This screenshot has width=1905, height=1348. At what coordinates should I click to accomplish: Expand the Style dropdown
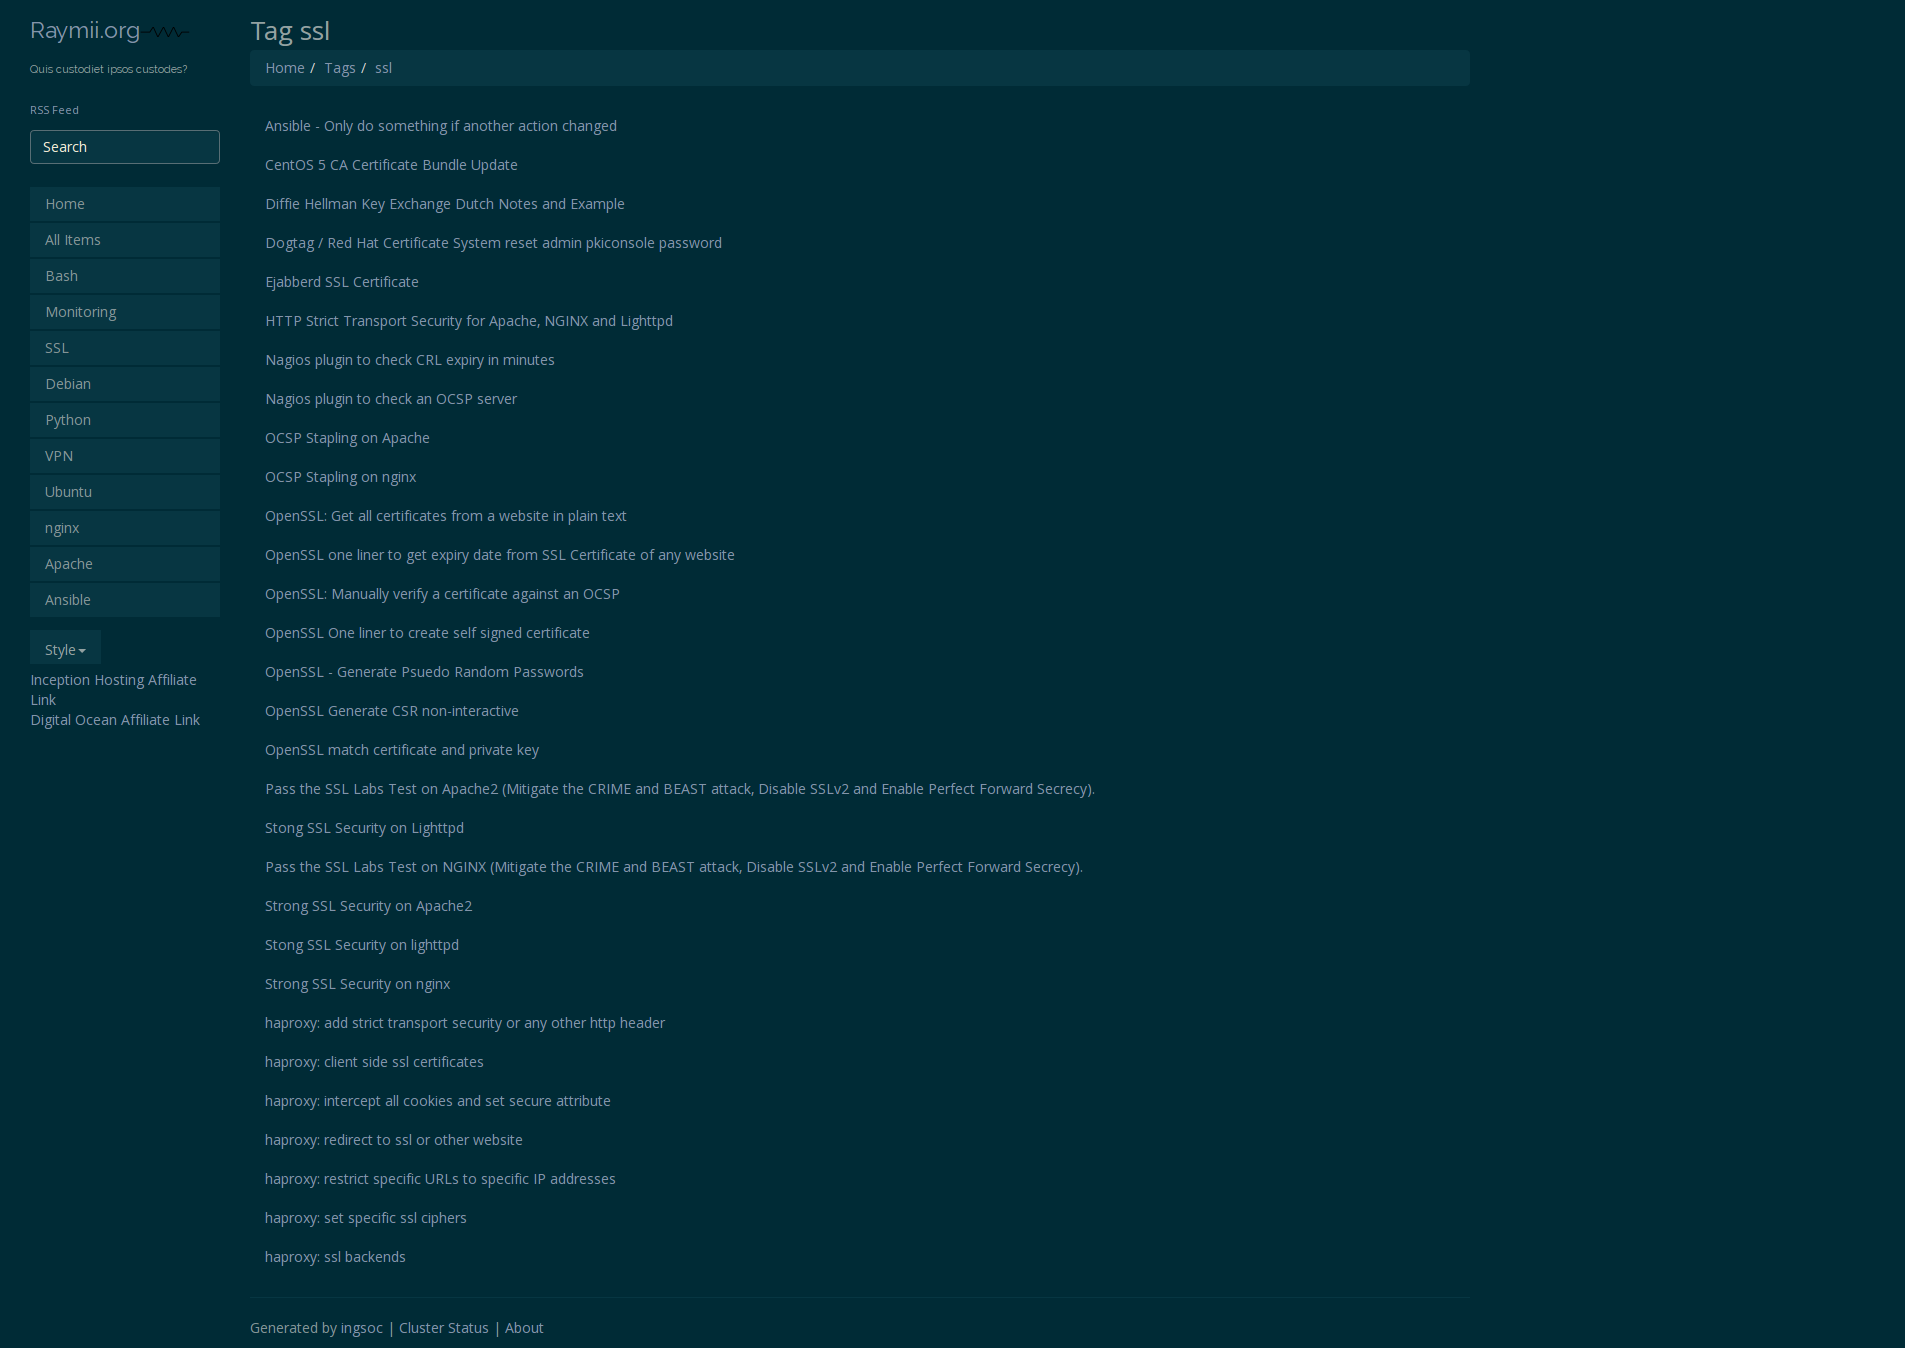[x=65, y=650]
